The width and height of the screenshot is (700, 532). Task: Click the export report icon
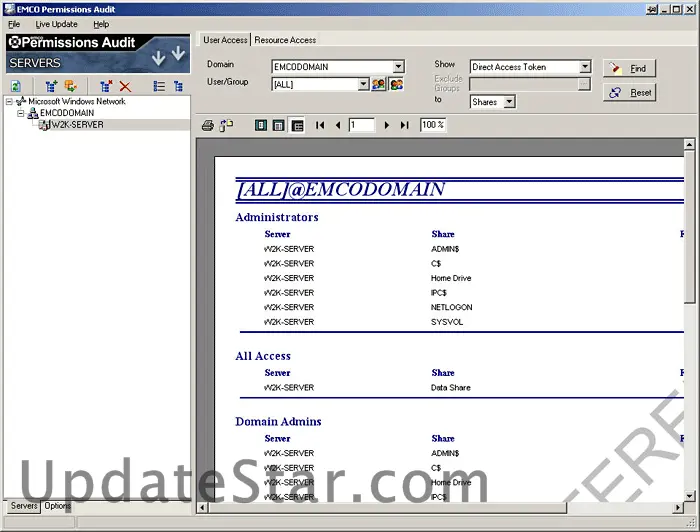click(226, 125)
